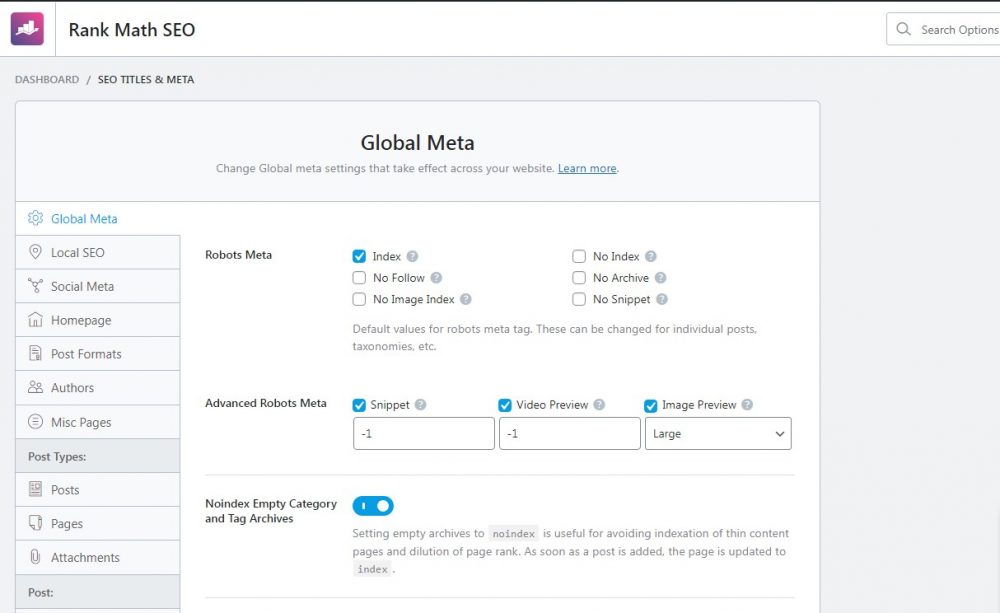
Task: Click the help icon next to No Follow
Action: (x=436, y=278)
